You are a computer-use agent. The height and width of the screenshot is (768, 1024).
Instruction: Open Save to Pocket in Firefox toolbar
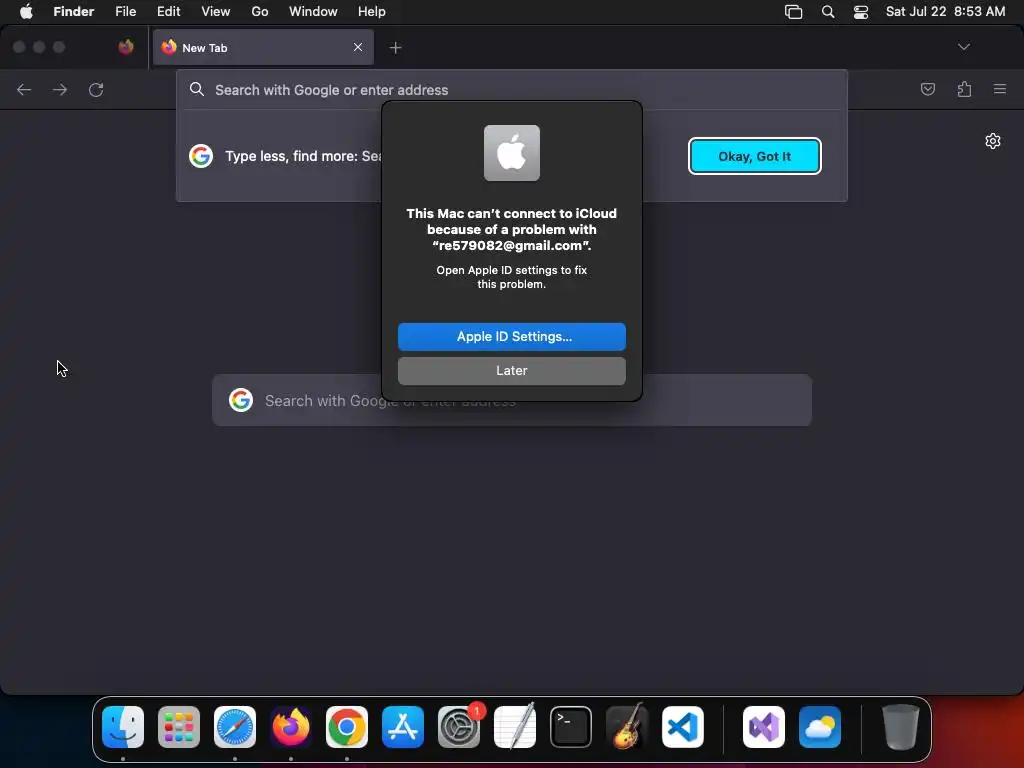(927, 89)
